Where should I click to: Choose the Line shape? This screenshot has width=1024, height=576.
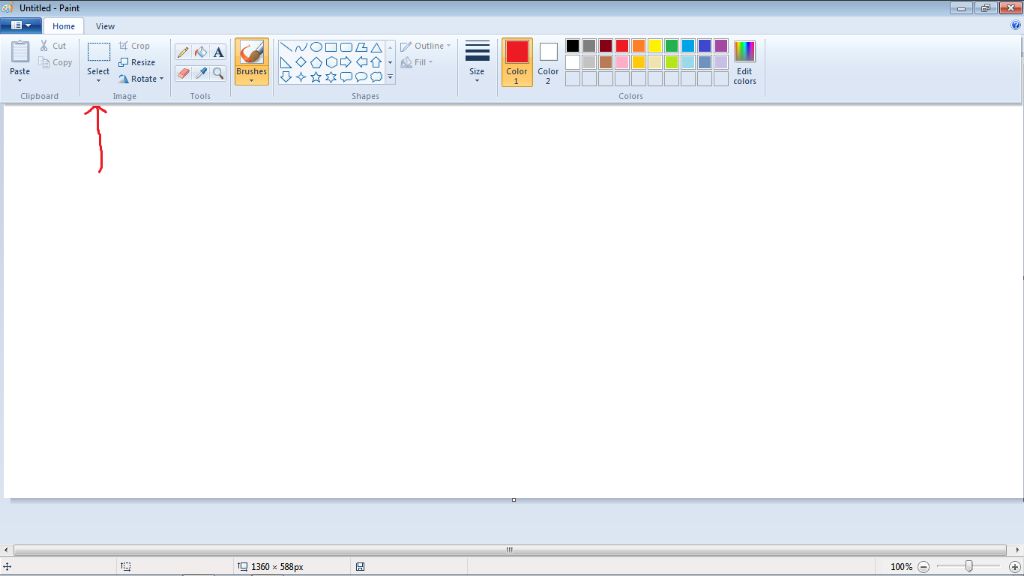pos(286,47)
